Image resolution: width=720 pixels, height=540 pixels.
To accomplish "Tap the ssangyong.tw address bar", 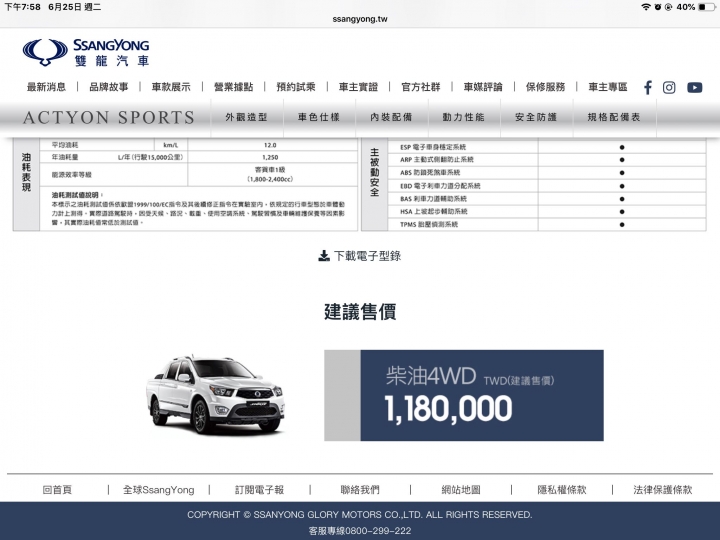I will pos(360,19).
